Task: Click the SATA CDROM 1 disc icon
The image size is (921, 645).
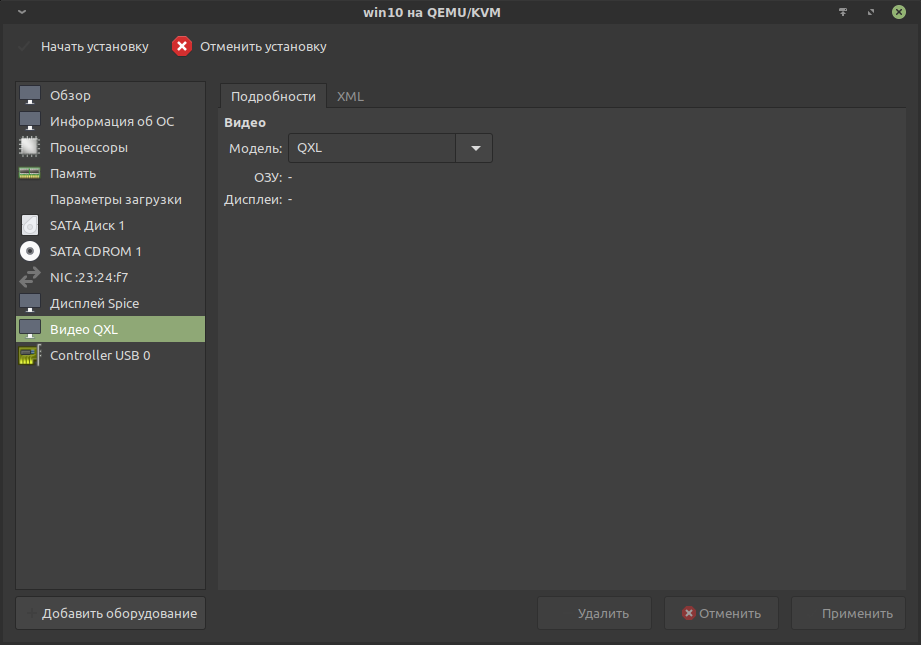Action: [30, 251]
